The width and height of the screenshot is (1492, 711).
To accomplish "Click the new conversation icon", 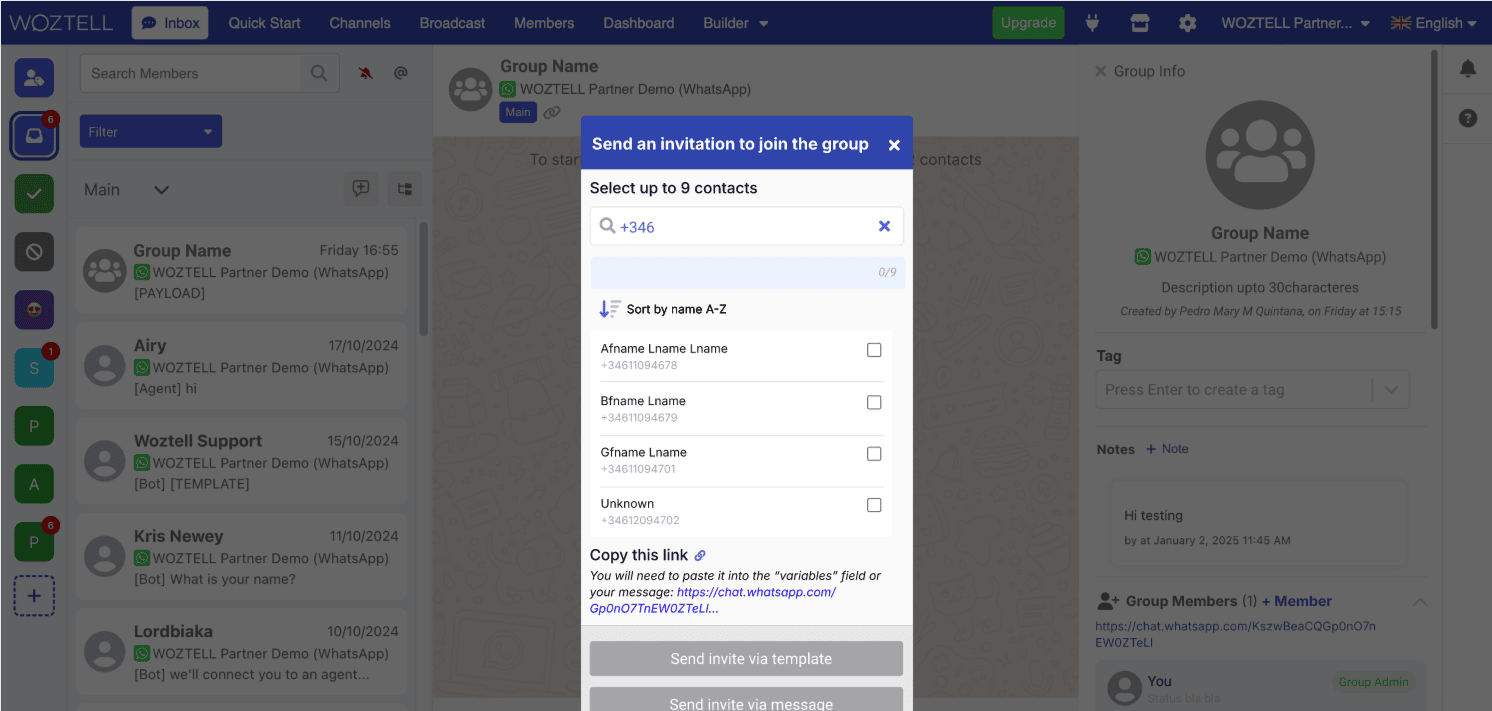I will click(x=360, y=189).
